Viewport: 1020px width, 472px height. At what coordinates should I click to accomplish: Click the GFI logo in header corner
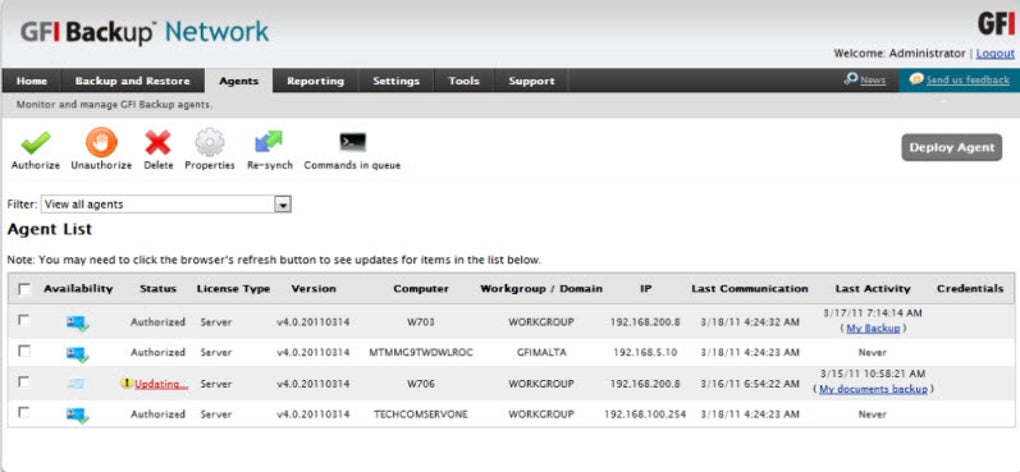coord(996,24)
